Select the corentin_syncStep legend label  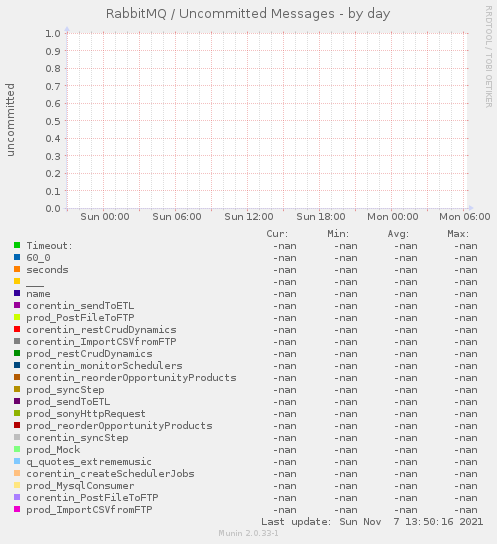point(77,438)
